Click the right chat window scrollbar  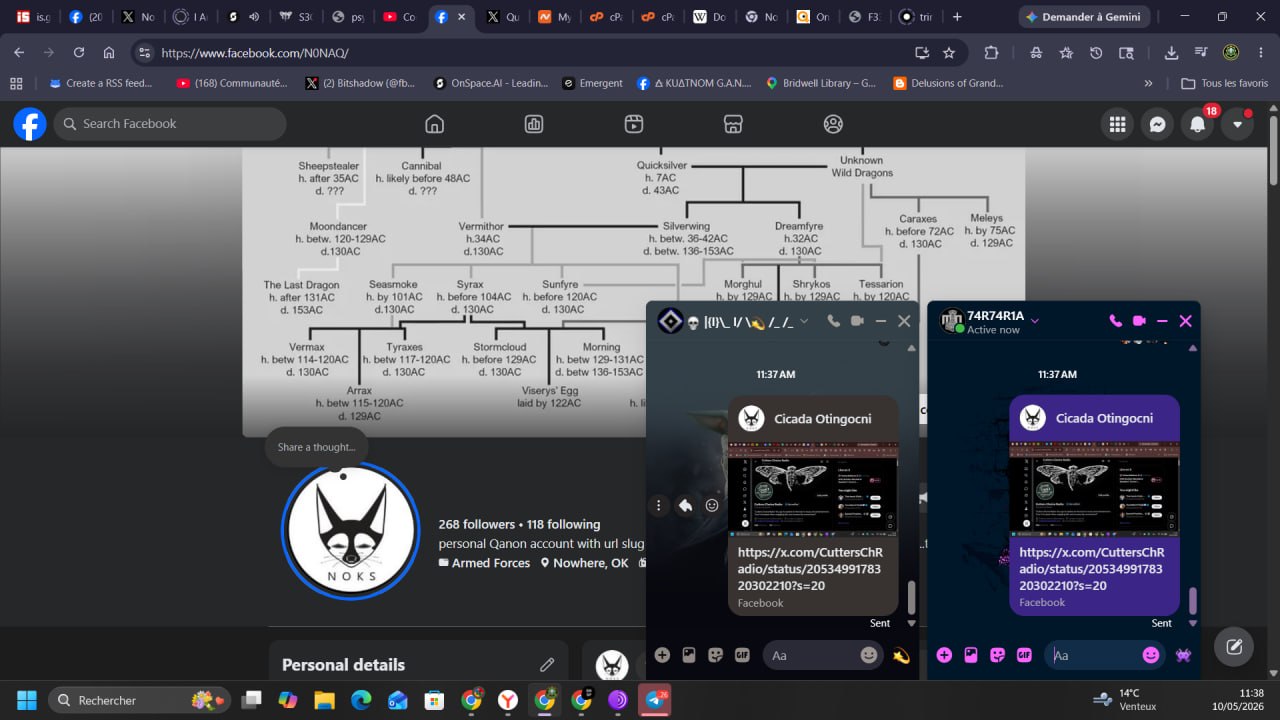point(1192,600)
